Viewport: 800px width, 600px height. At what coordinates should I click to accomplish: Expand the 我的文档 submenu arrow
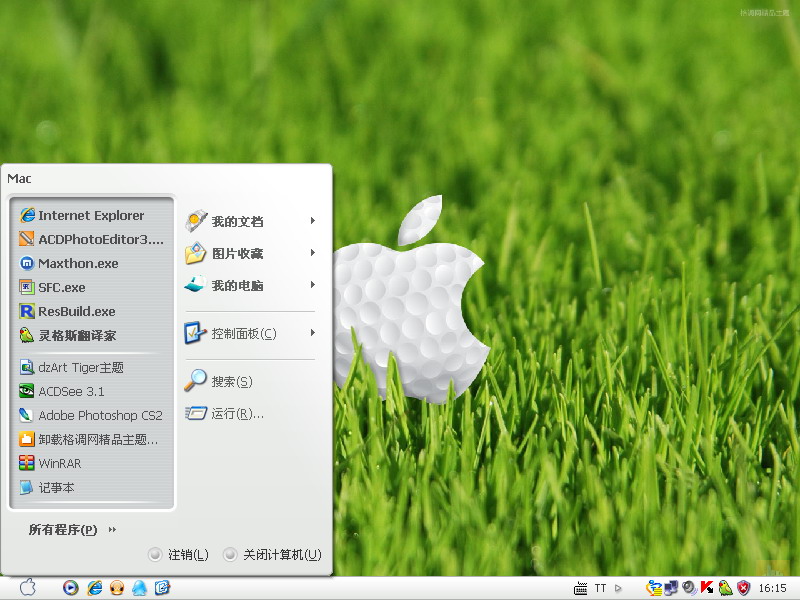[313, 221]
